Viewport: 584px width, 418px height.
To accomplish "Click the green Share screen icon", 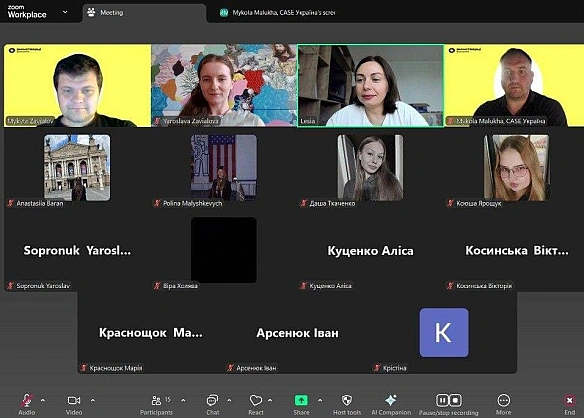I will [301, 400].
